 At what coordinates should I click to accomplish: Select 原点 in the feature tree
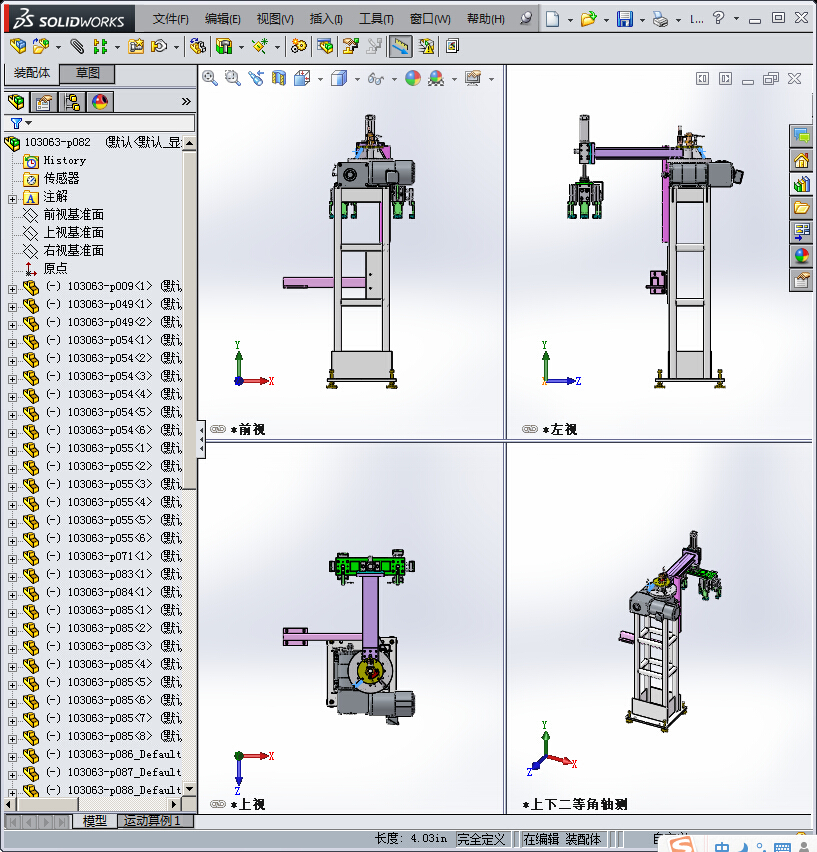pyautogui.click(x=55, y=268)
